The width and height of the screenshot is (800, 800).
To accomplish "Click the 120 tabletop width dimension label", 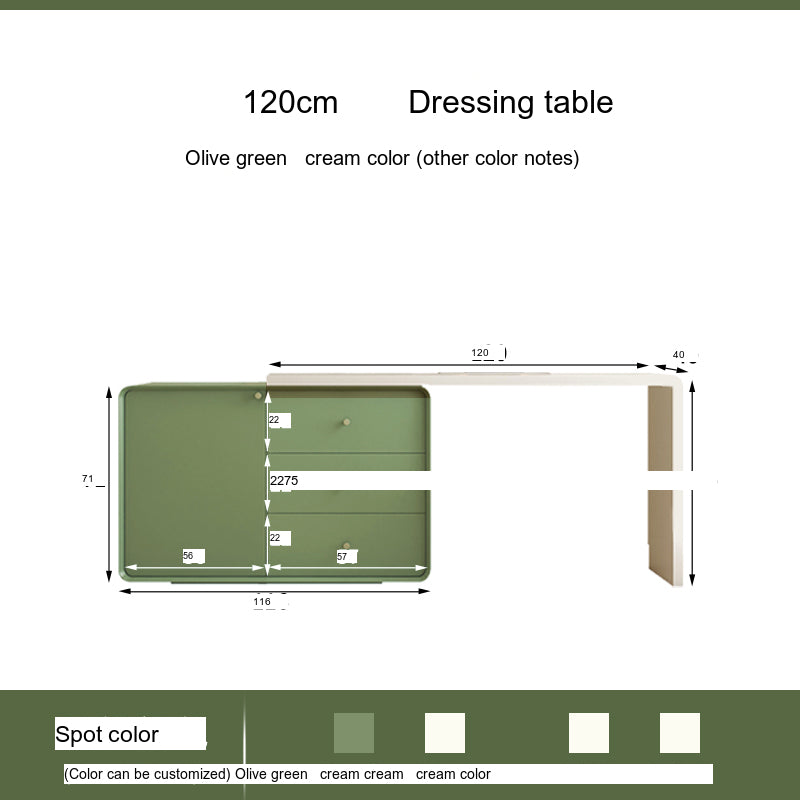I will coord(481,352).
